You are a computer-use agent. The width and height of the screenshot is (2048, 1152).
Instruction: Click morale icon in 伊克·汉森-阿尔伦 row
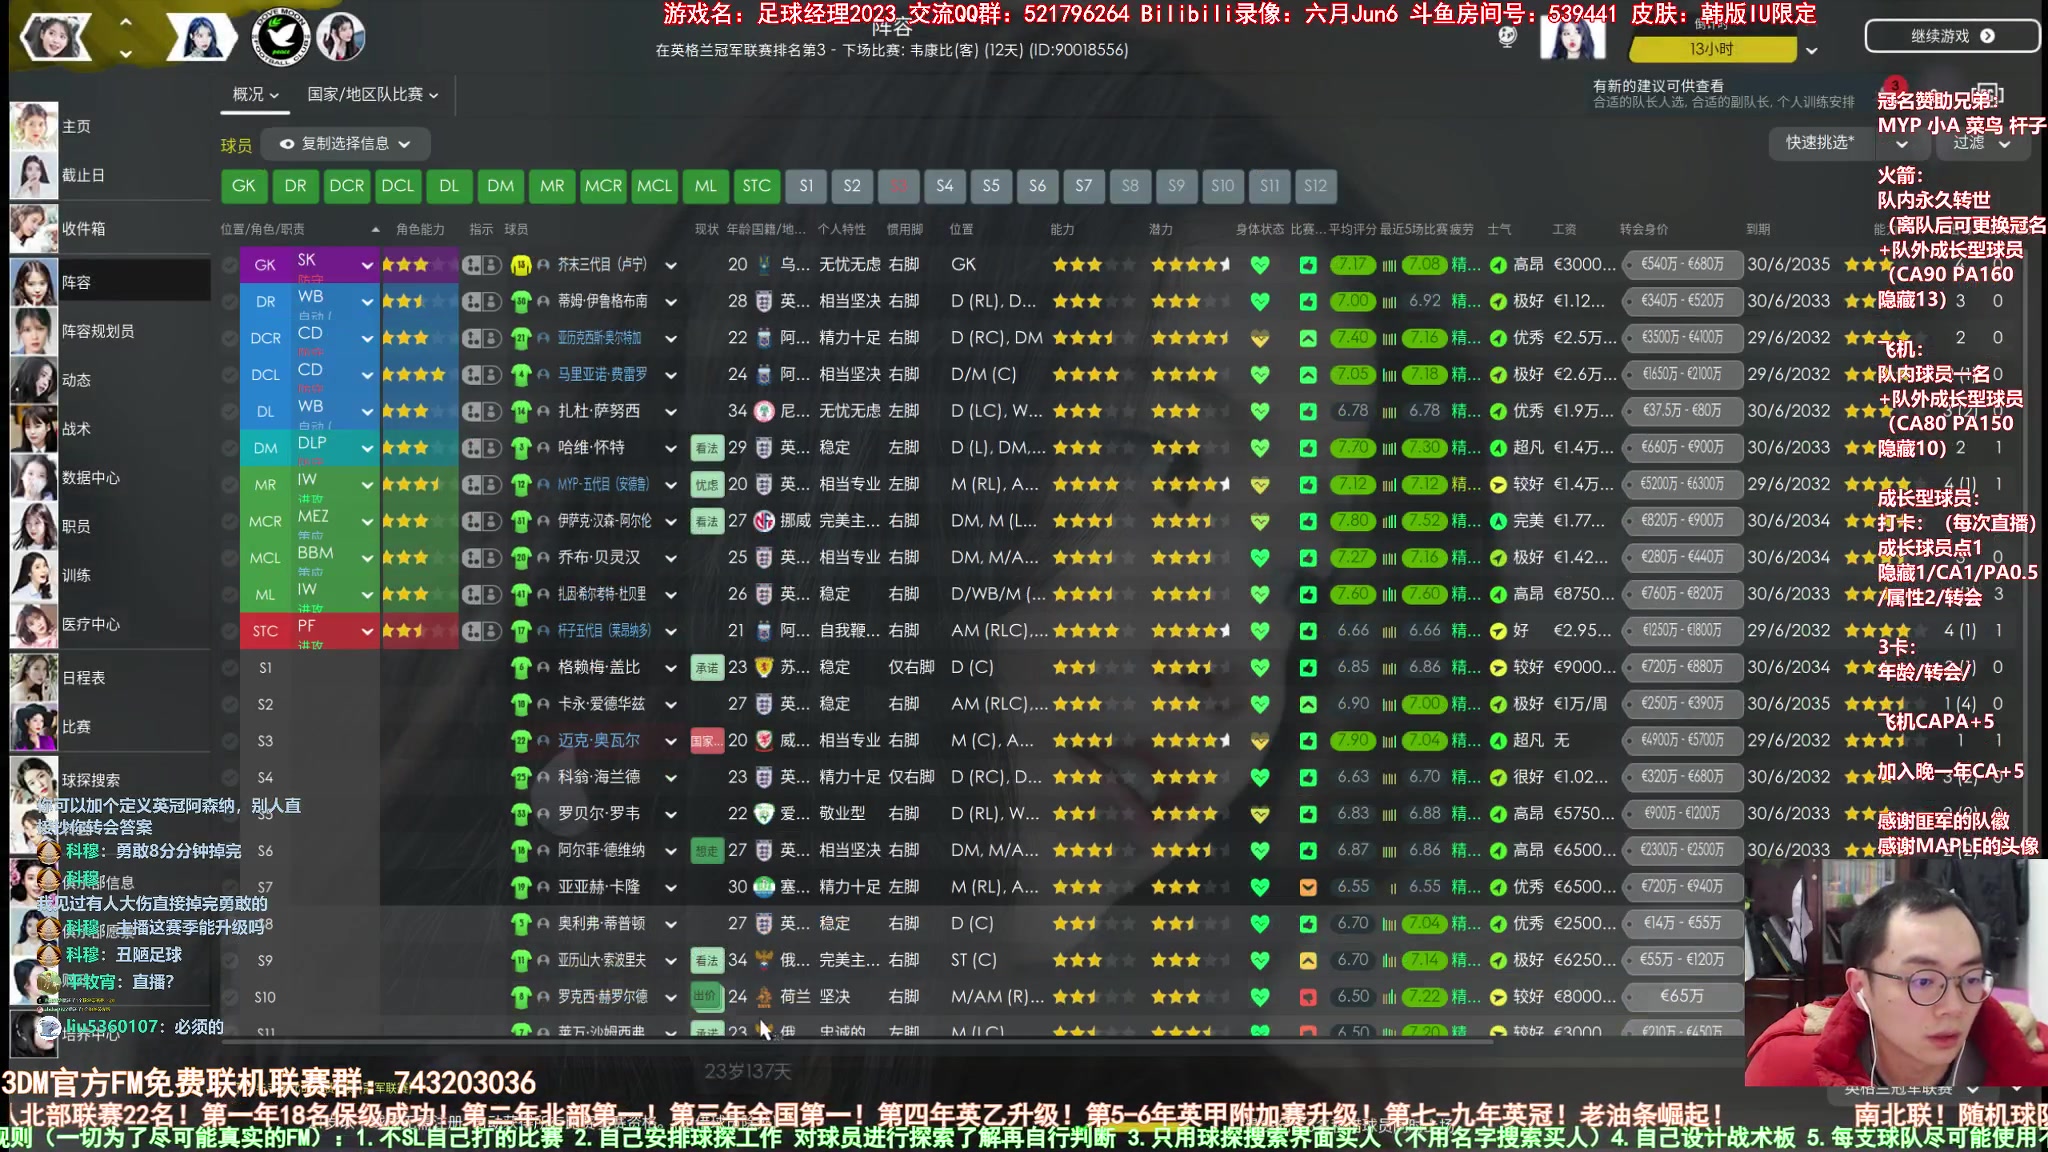pyautogui.click(x=1498, y=521)
